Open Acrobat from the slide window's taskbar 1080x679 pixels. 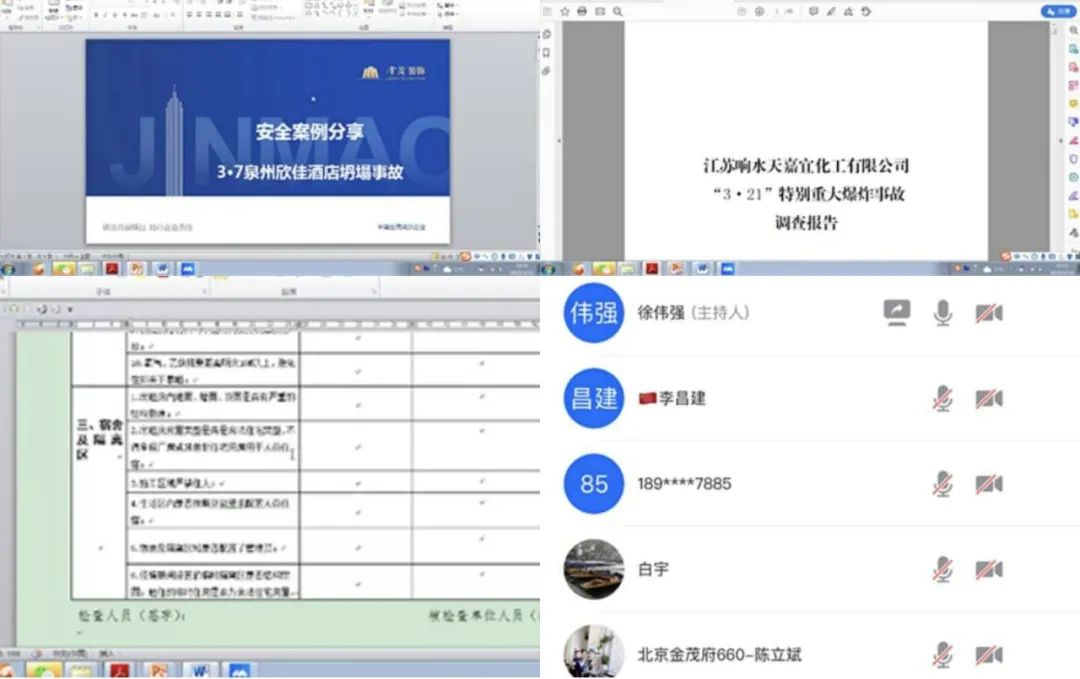click(x=112, y=269)
